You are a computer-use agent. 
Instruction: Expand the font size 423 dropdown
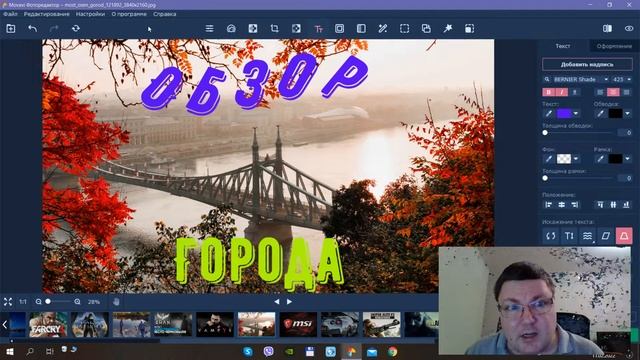tap(629, 79)
